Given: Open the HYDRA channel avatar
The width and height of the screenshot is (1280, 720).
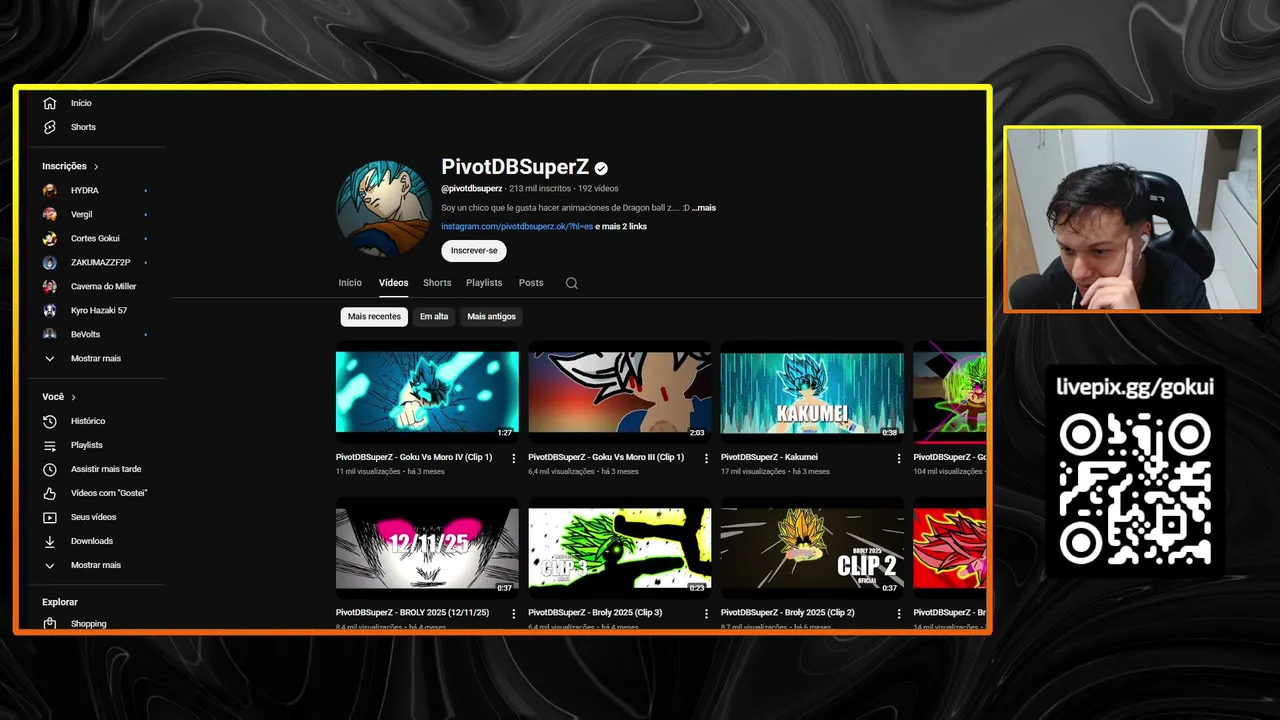Looking at the screenshot, I should click(50, 190).
